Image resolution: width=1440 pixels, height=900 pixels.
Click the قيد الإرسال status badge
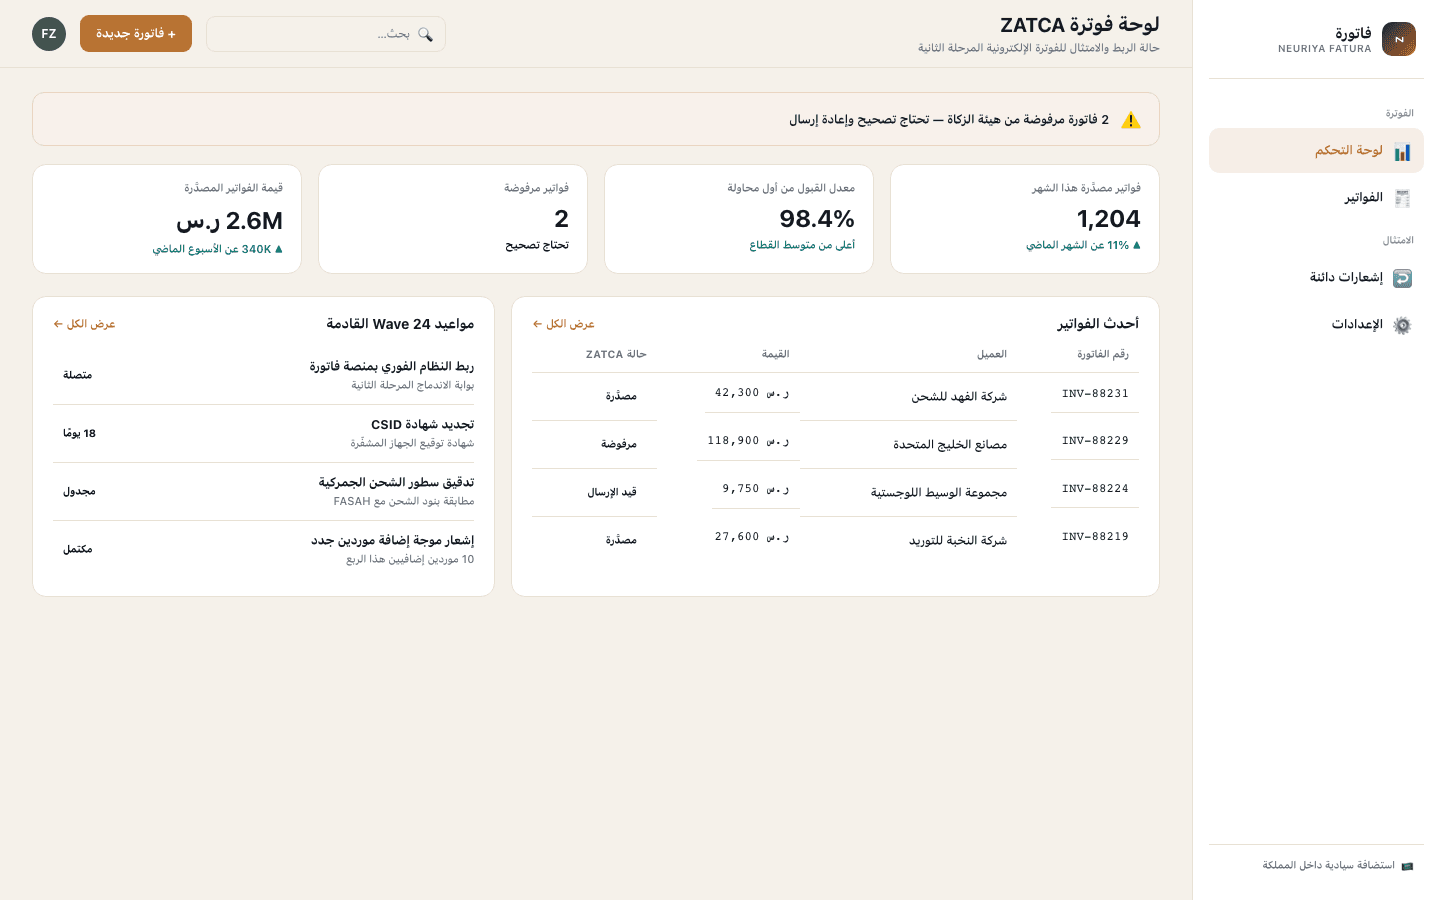(x=612, y=492)
